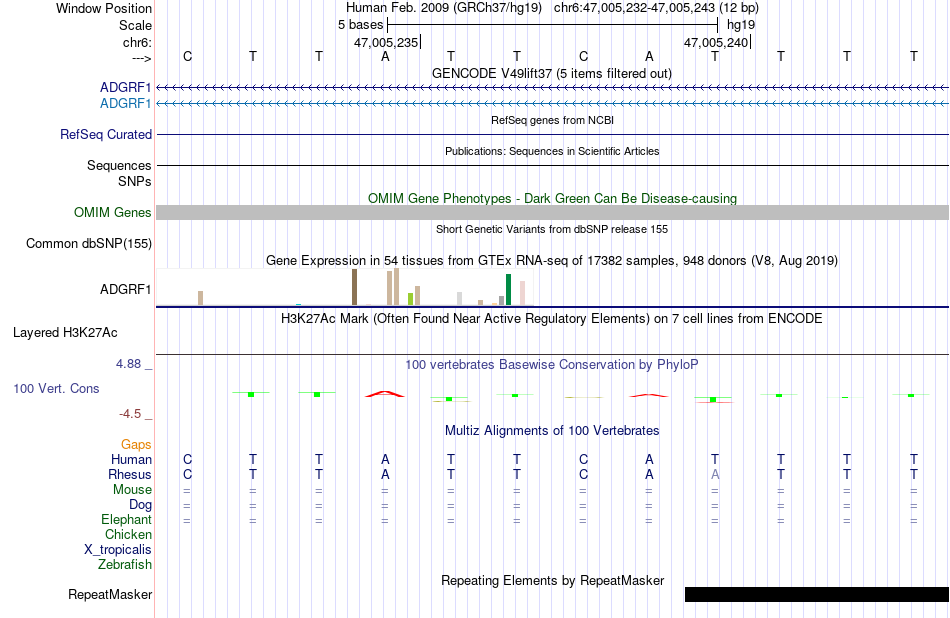
Task: Click the first base C in the sequence row
Action: tap(187, 56)
